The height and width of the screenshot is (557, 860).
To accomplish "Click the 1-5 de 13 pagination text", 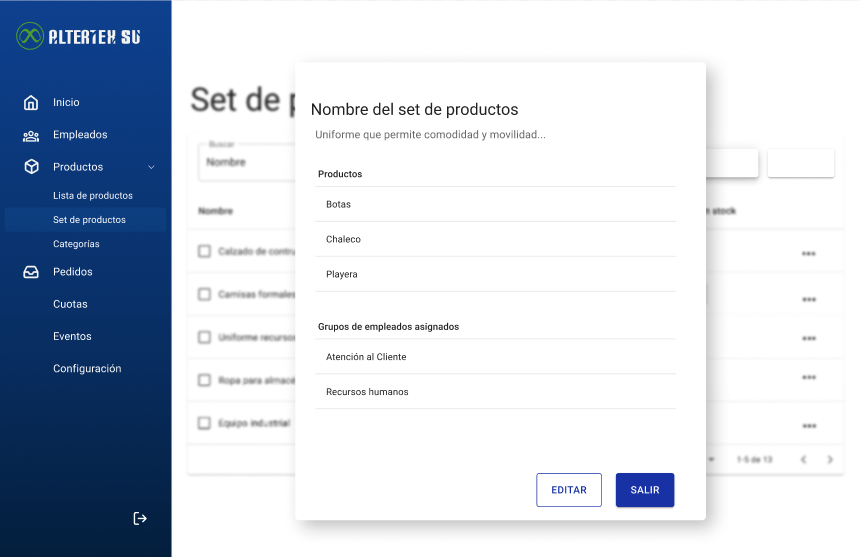I will (755, 459).
